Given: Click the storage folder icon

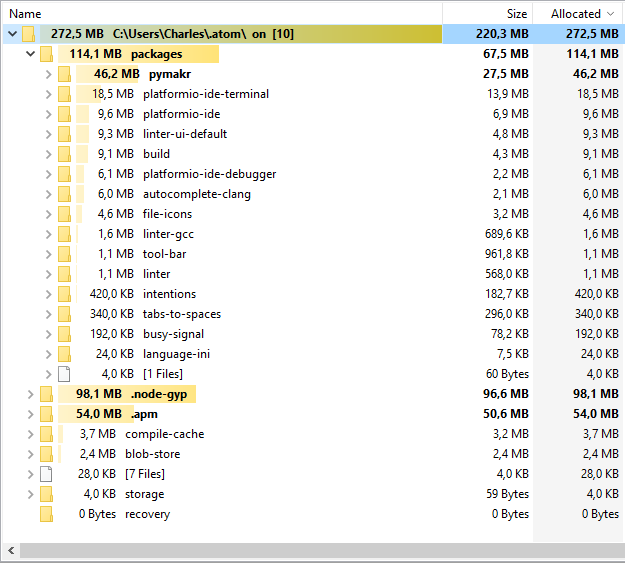Looking at the screenshot, I should (x=47, y=494).
